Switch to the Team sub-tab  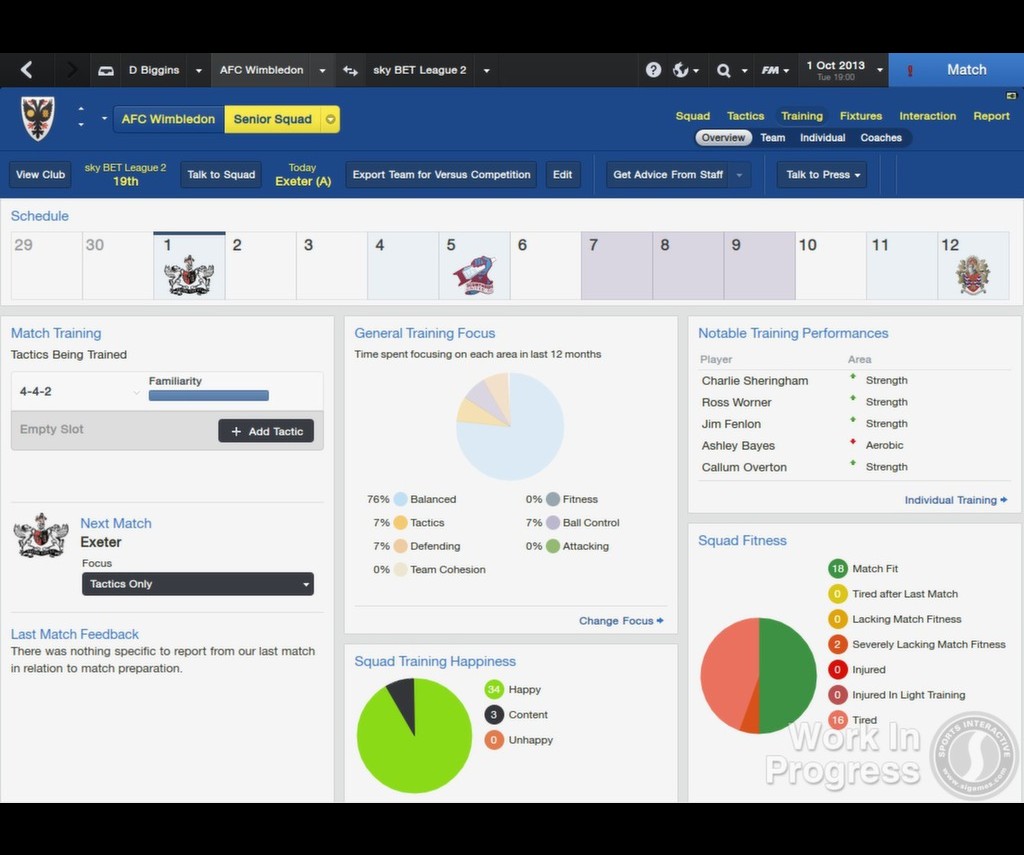tap(773, 138)
